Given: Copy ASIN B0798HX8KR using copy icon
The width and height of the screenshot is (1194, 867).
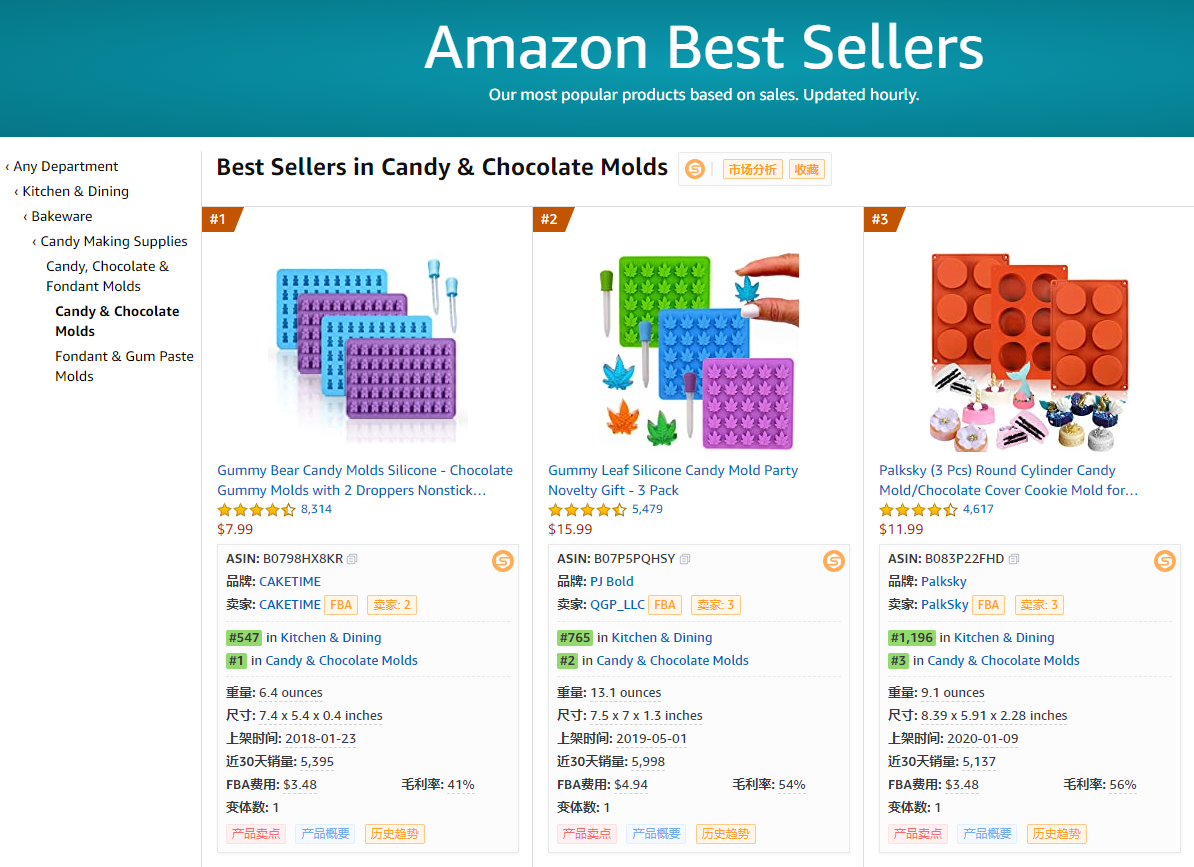Looking at the screenshot, I should 352,559.
